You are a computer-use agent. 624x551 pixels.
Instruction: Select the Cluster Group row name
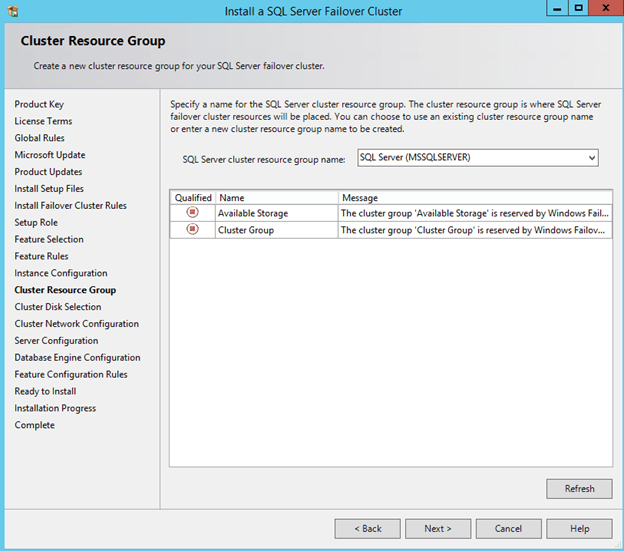pos(245,231)
